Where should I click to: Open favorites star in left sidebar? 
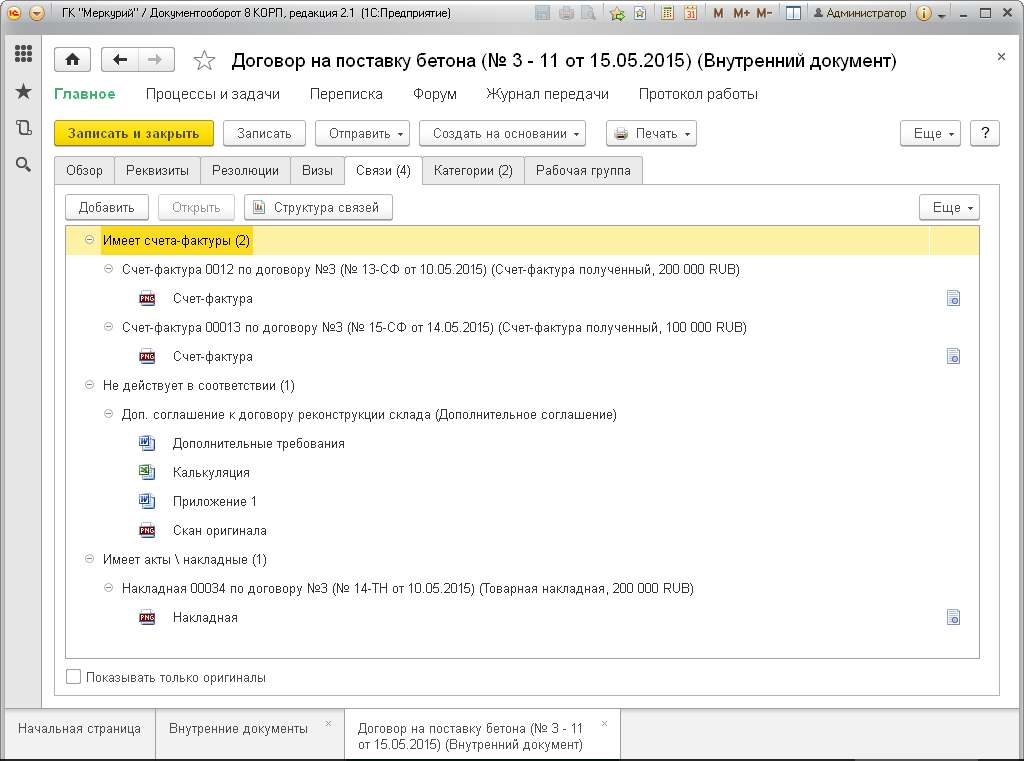(24, 91)
